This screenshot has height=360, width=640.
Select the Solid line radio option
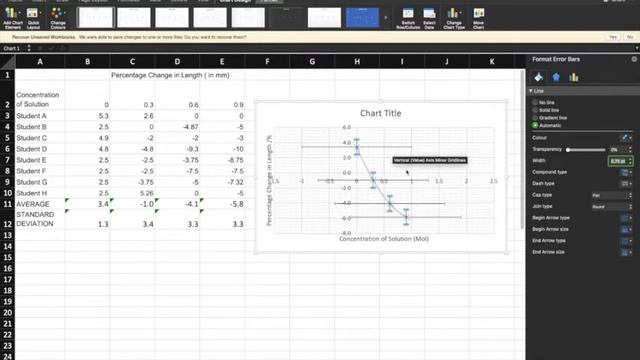click(x=535, y=110)
